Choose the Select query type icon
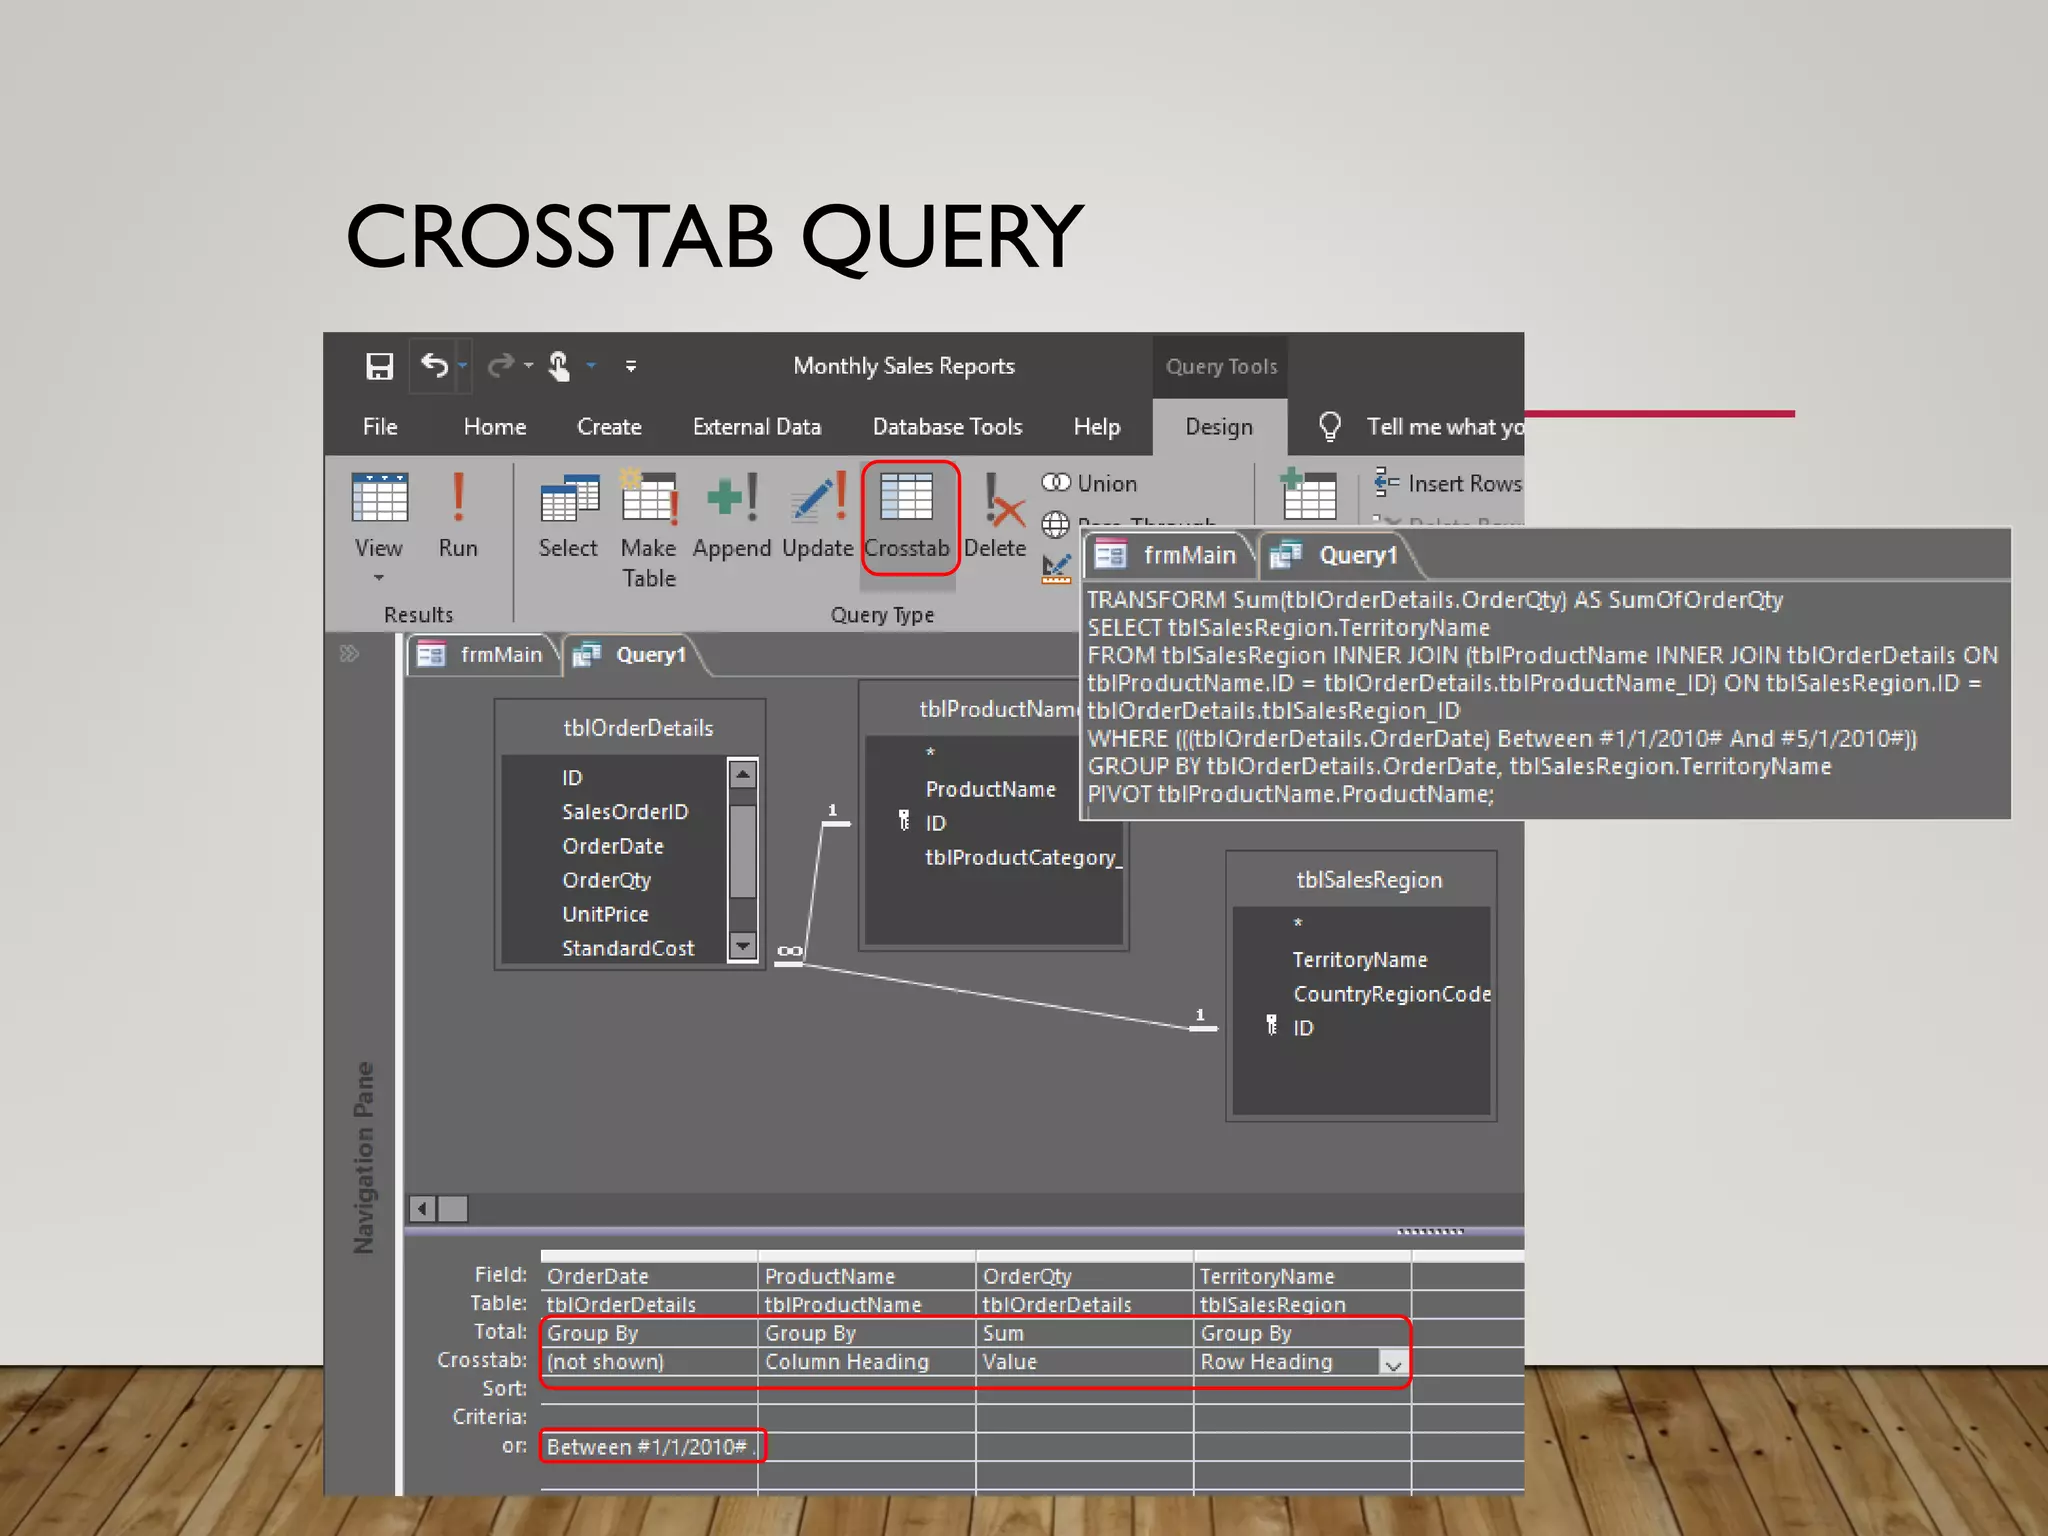 point(569,499)
